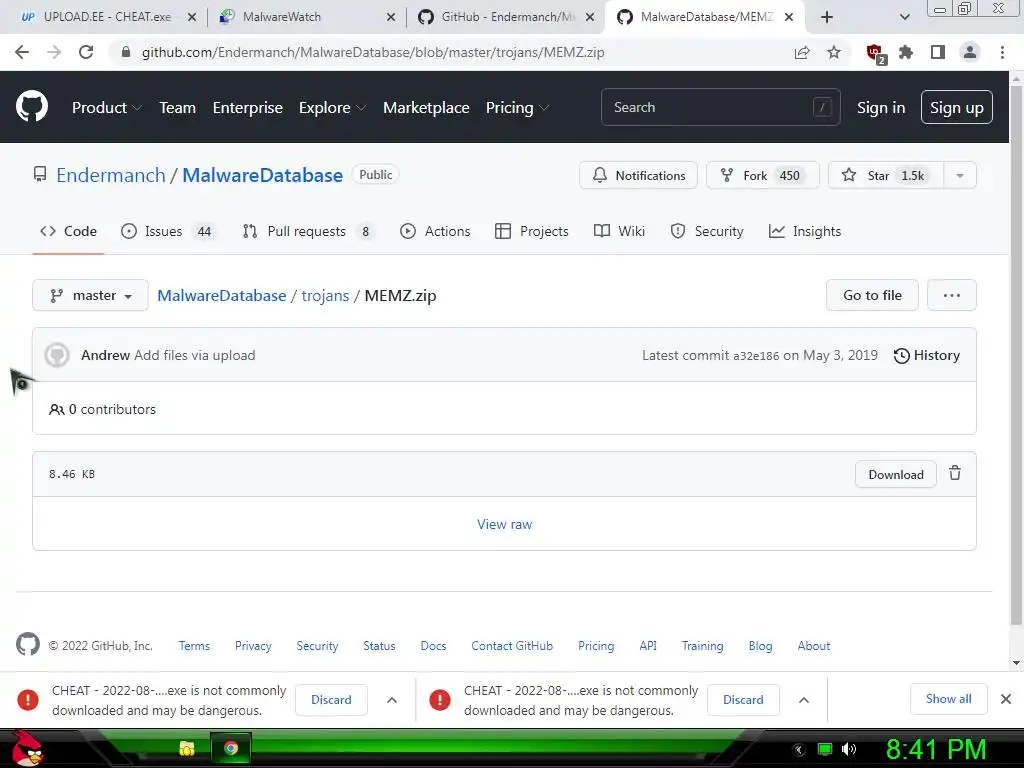Click Angry Birds start icon in taskbar
The width and height of the screenshot is (1024, 768).
click(26, 748)
